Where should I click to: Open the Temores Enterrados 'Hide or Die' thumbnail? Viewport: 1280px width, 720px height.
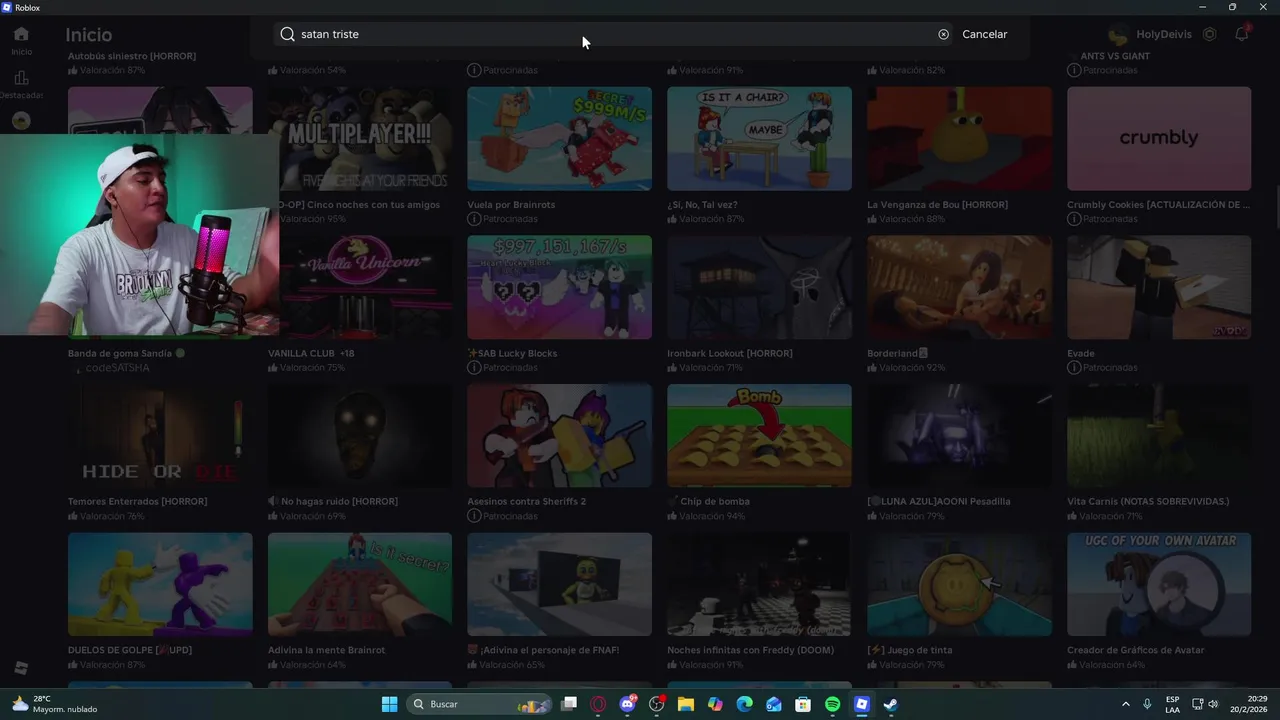coord(160,436)
